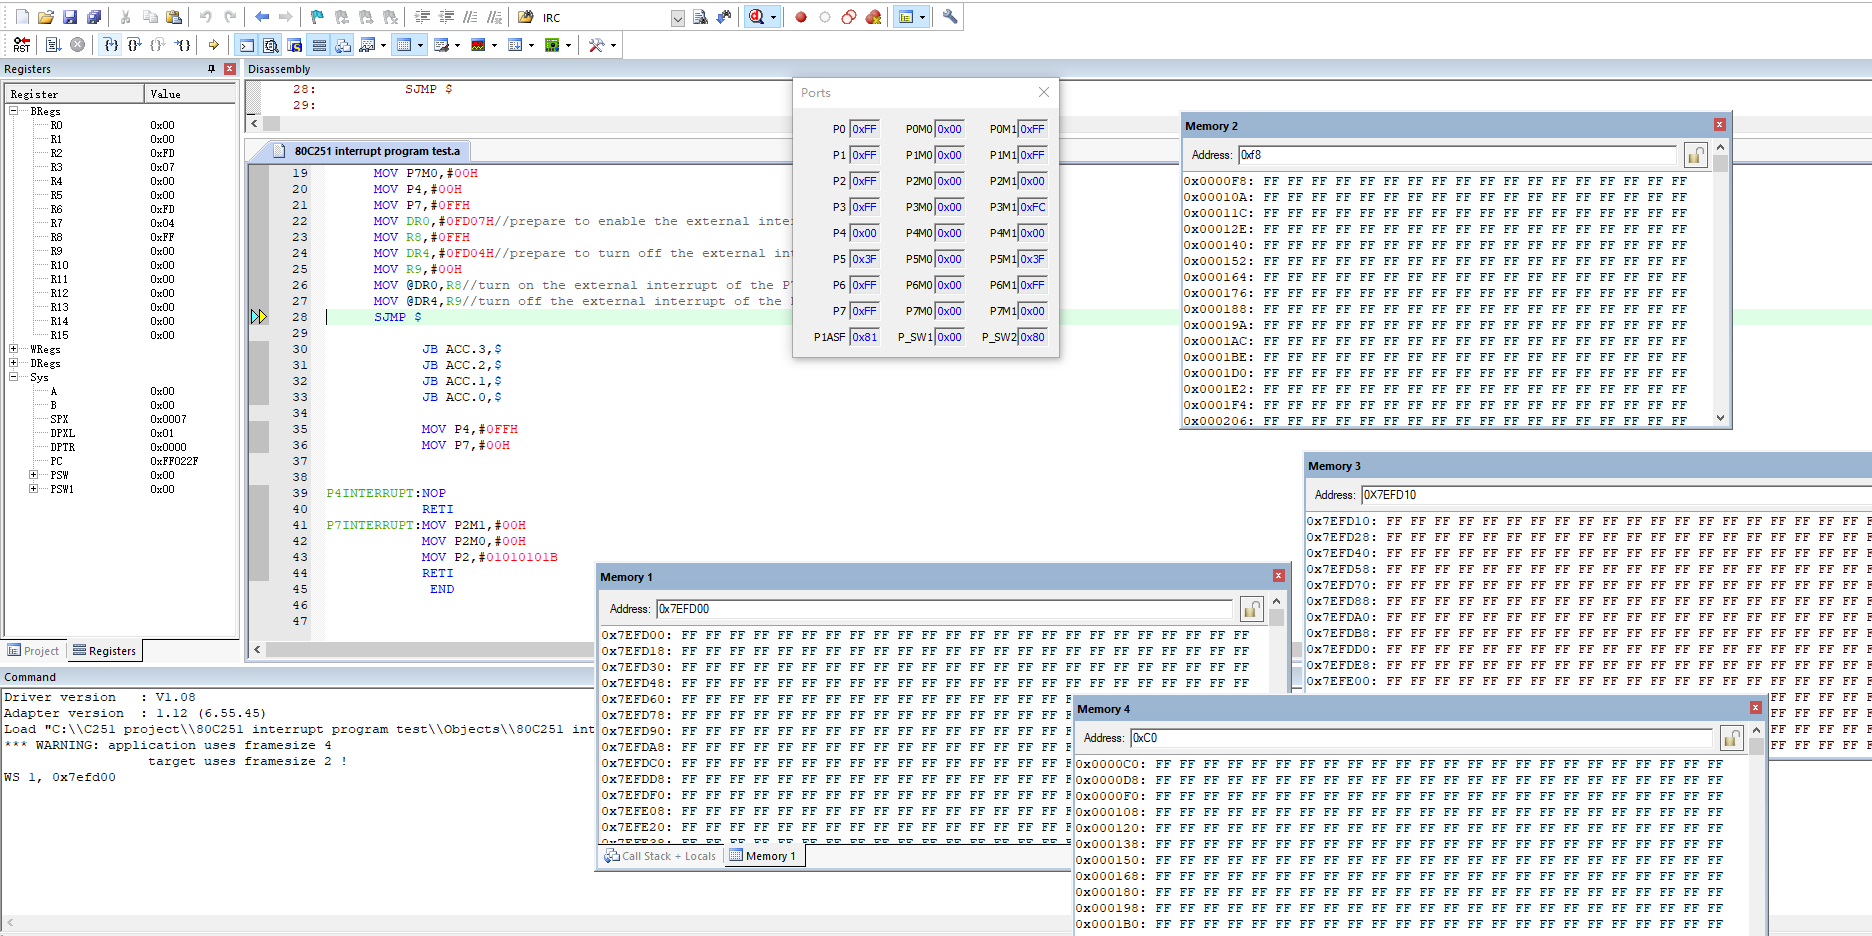1872x936 pixels.
Task: Click the Memory 3 address field
Action: pos(1616,495)
